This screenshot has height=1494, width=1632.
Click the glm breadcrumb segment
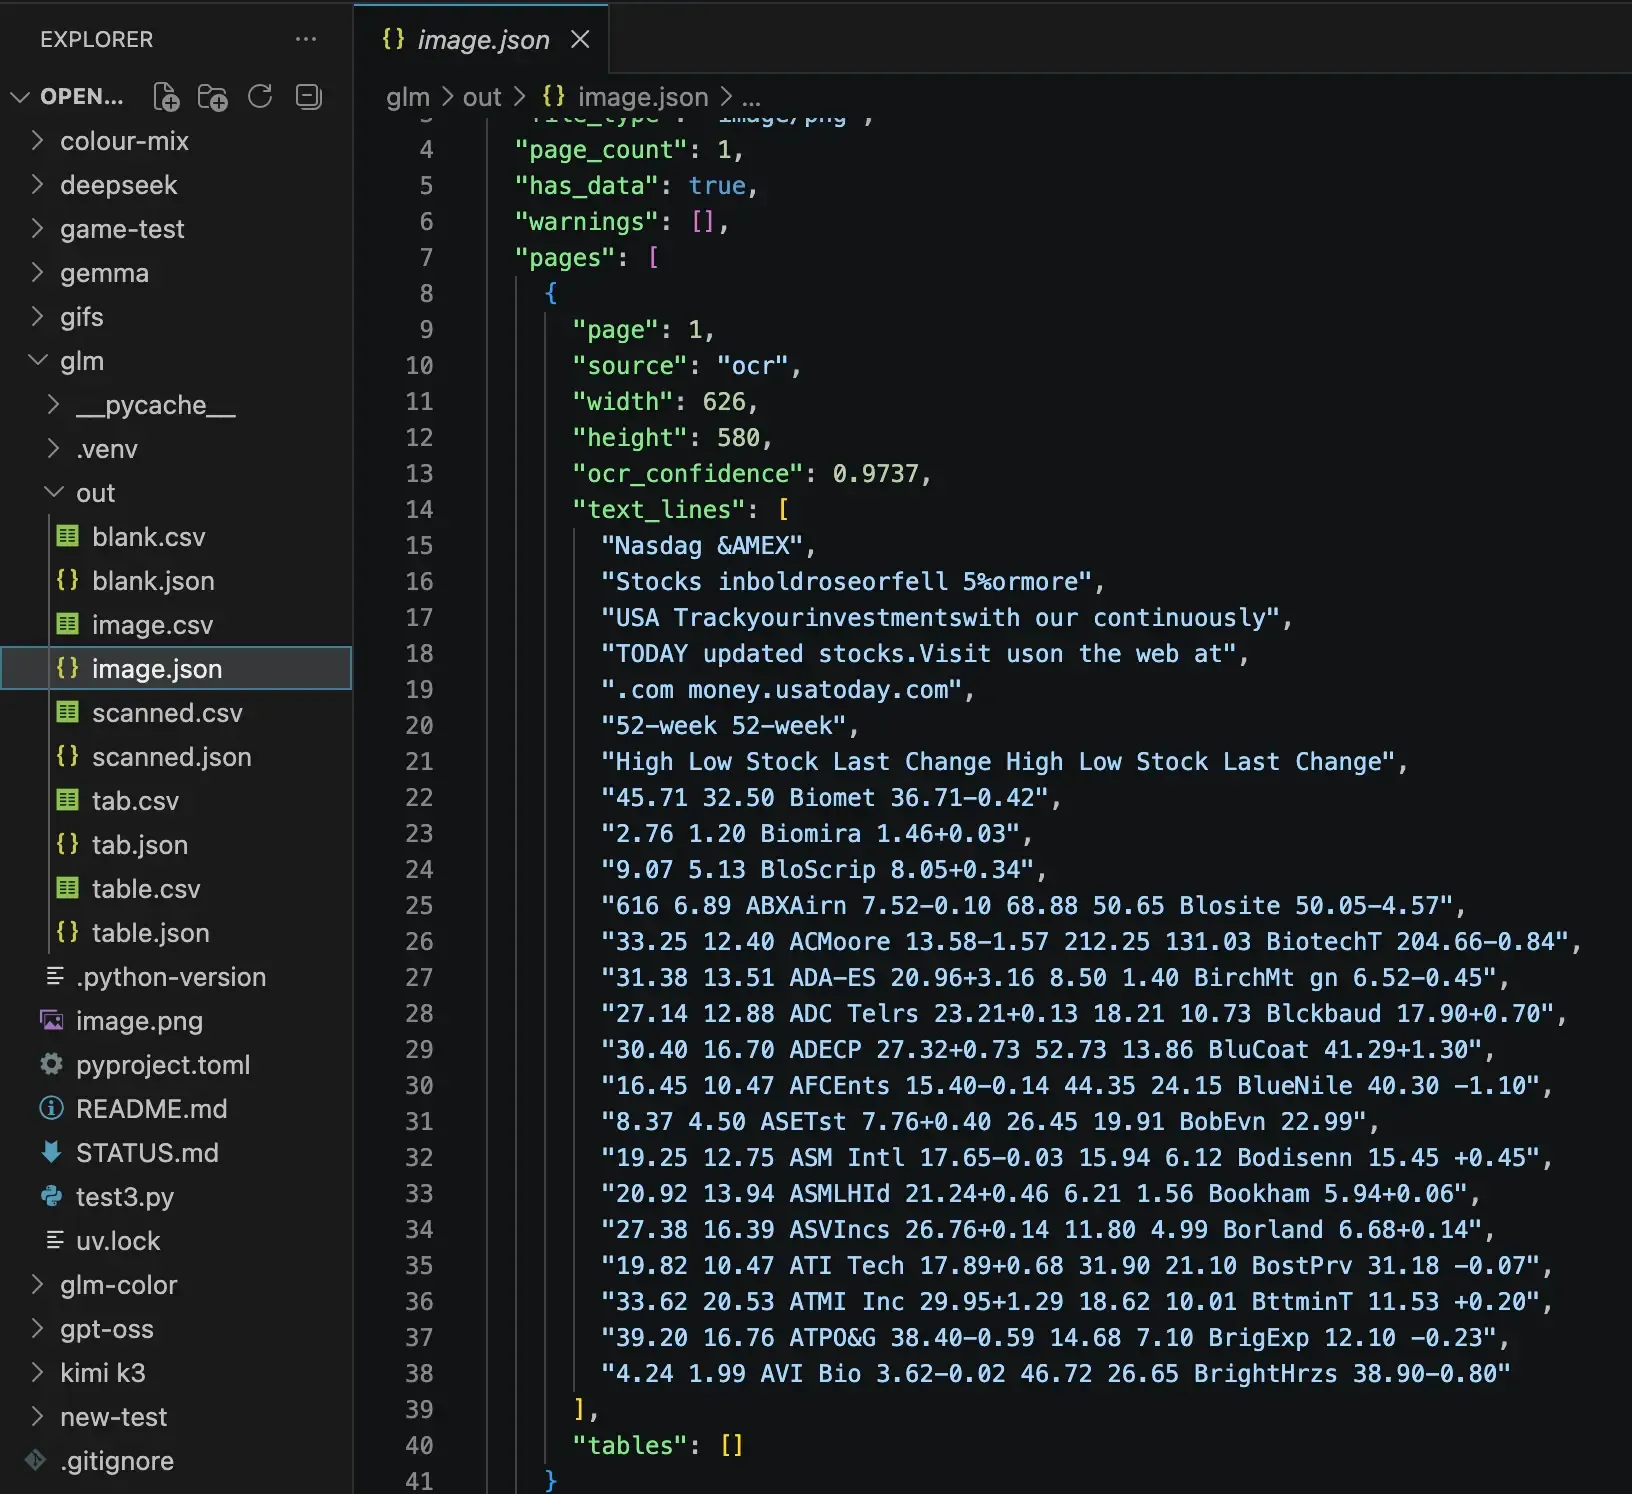tap(408, 97)
